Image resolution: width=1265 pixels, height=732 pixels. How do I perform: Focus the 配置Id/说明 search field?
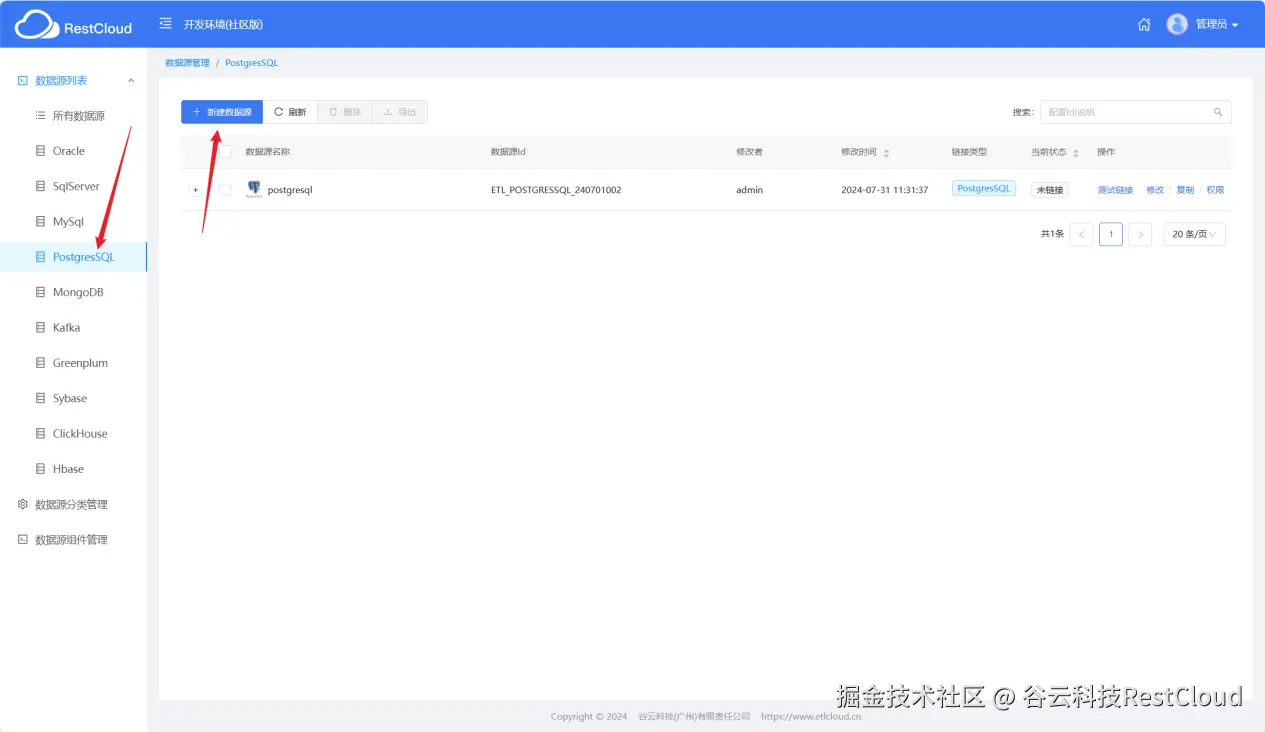pos(1136,112)
